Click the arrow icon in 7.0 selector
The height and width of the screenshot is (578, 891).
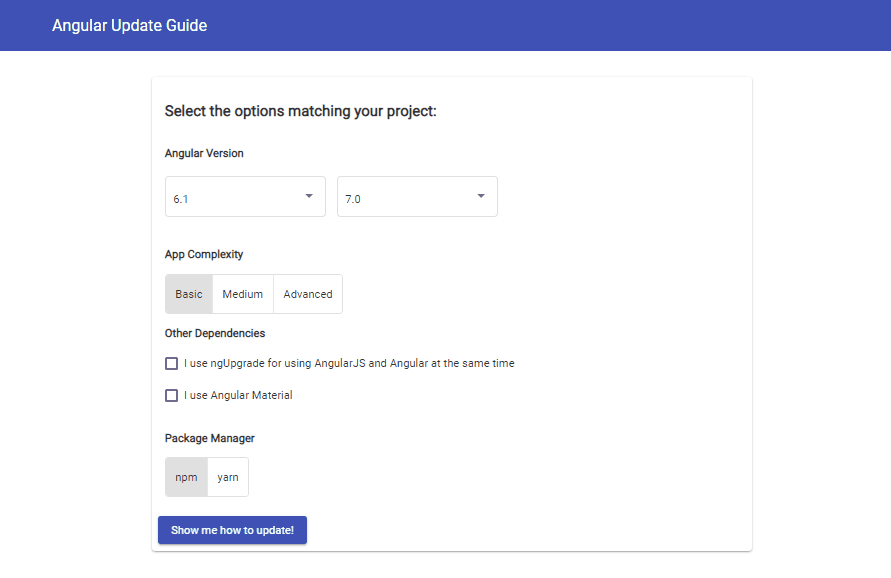coord(481,196)
